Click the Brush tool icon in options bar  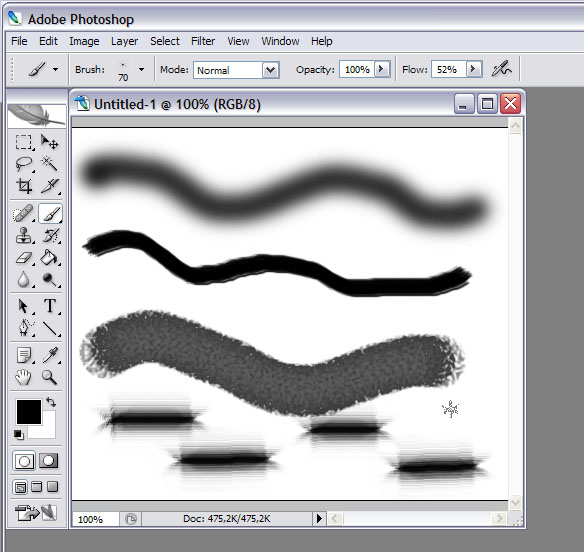[37, 69]
